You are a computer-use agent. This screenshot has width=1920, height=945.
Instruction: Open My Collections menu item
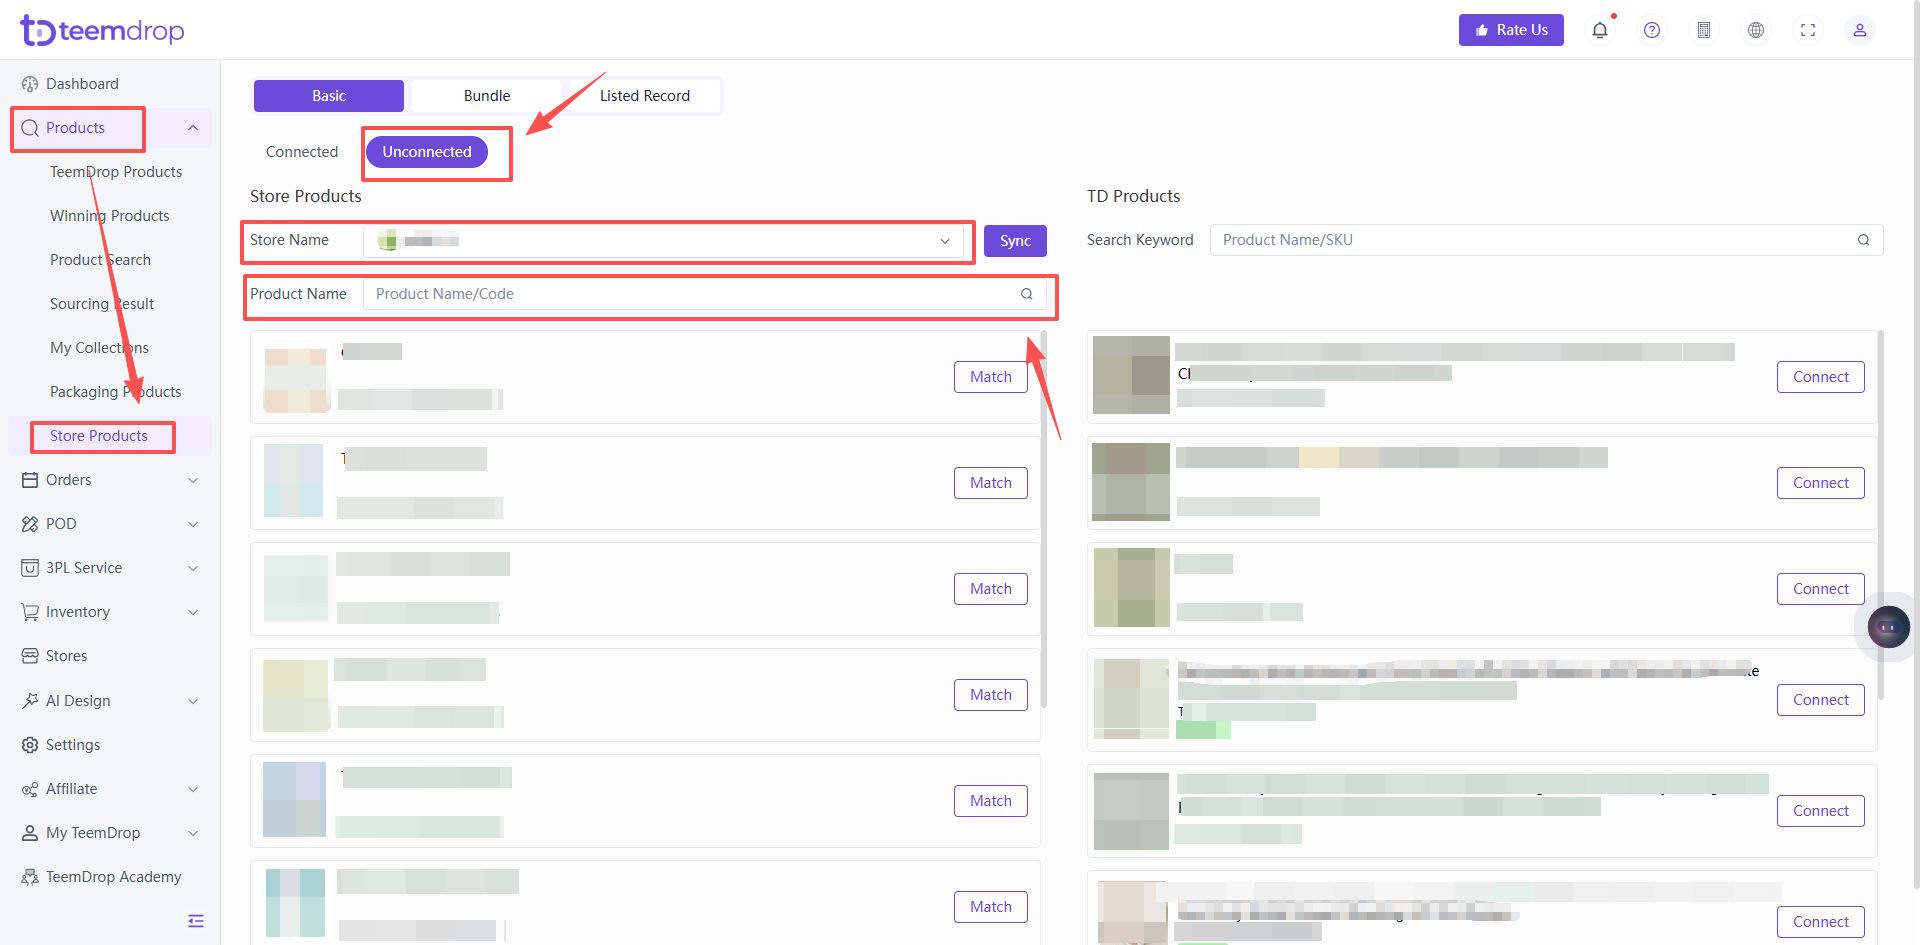99,348
